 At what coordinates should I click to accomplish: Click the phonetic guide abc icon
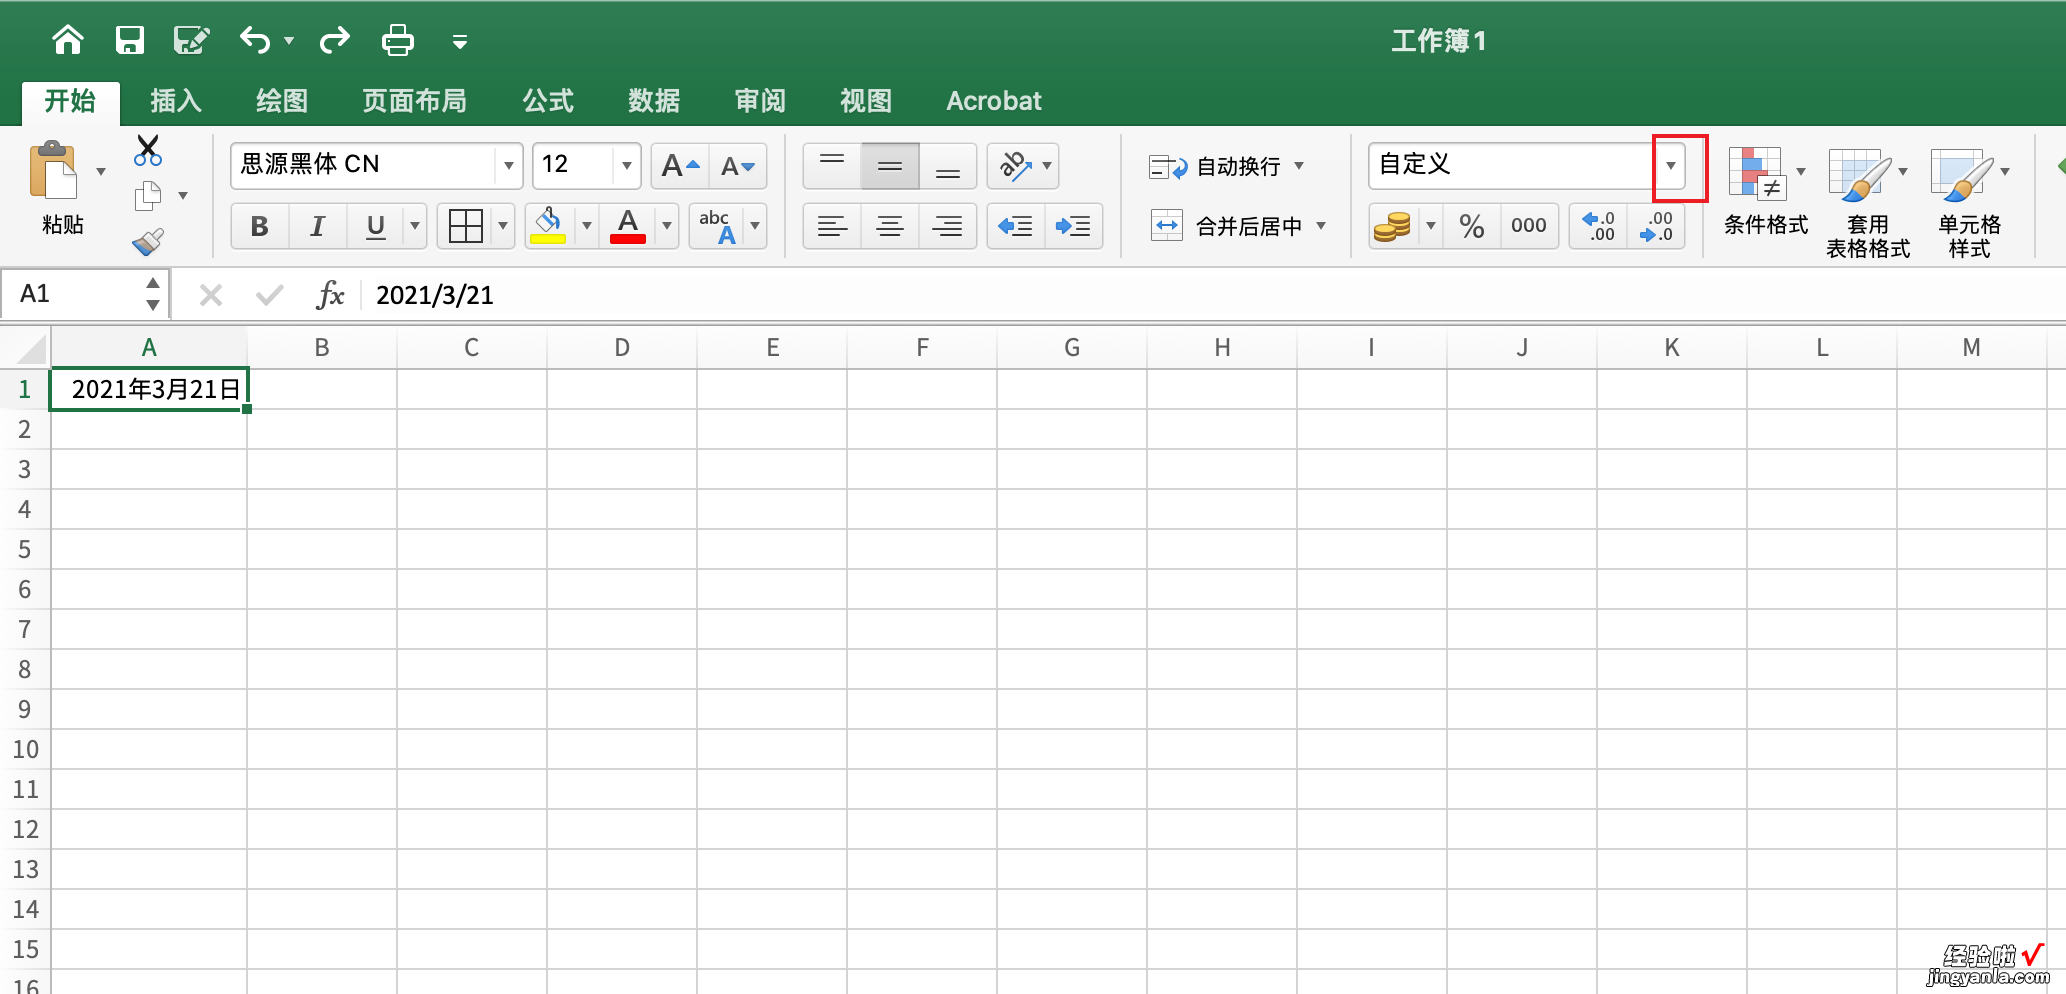click(x=718, y=226)
